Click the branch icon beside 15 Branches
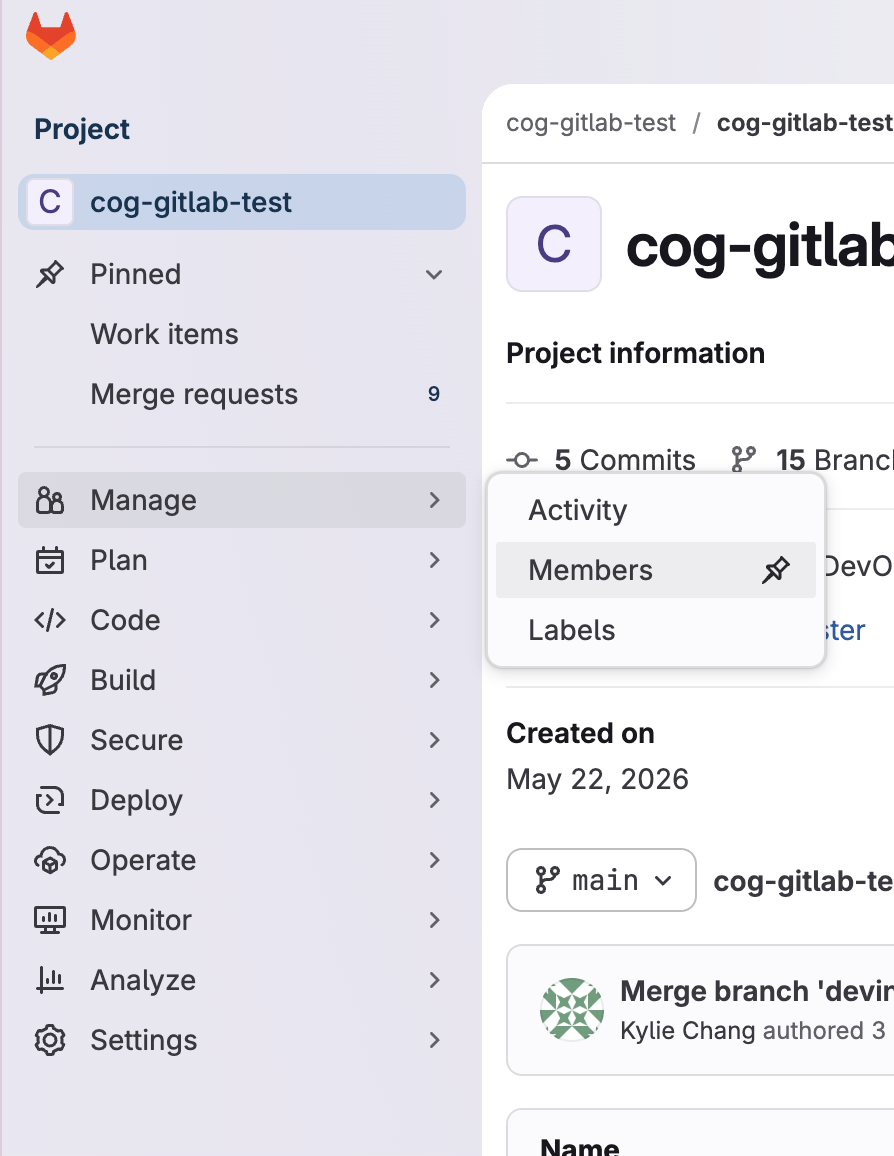 coord(744,459)
